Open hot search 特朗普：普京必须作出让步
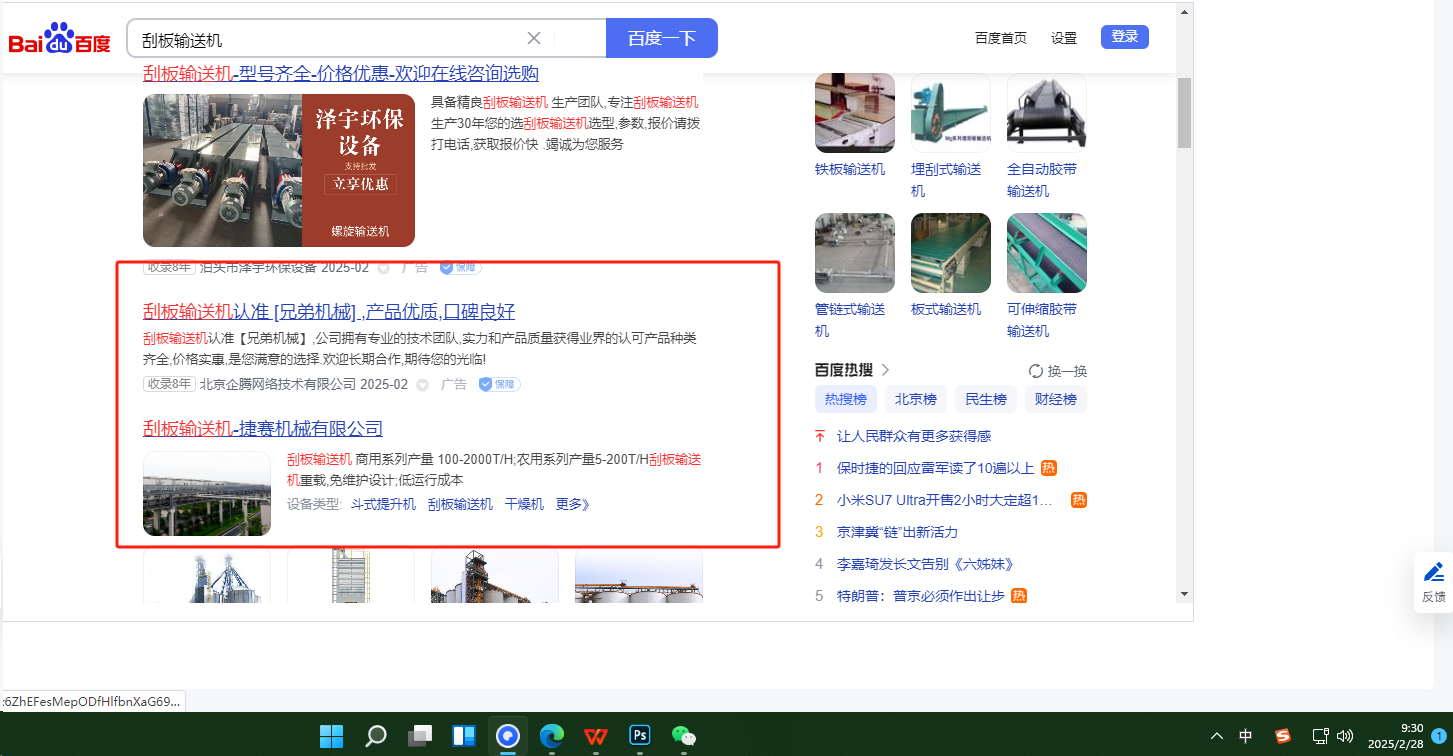 click(921, 596)
